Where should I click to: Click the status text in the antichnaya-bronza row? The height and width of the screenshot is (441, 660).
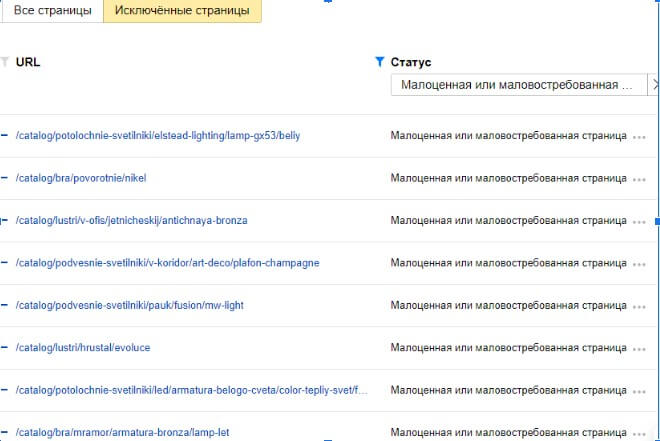(508, 220)
